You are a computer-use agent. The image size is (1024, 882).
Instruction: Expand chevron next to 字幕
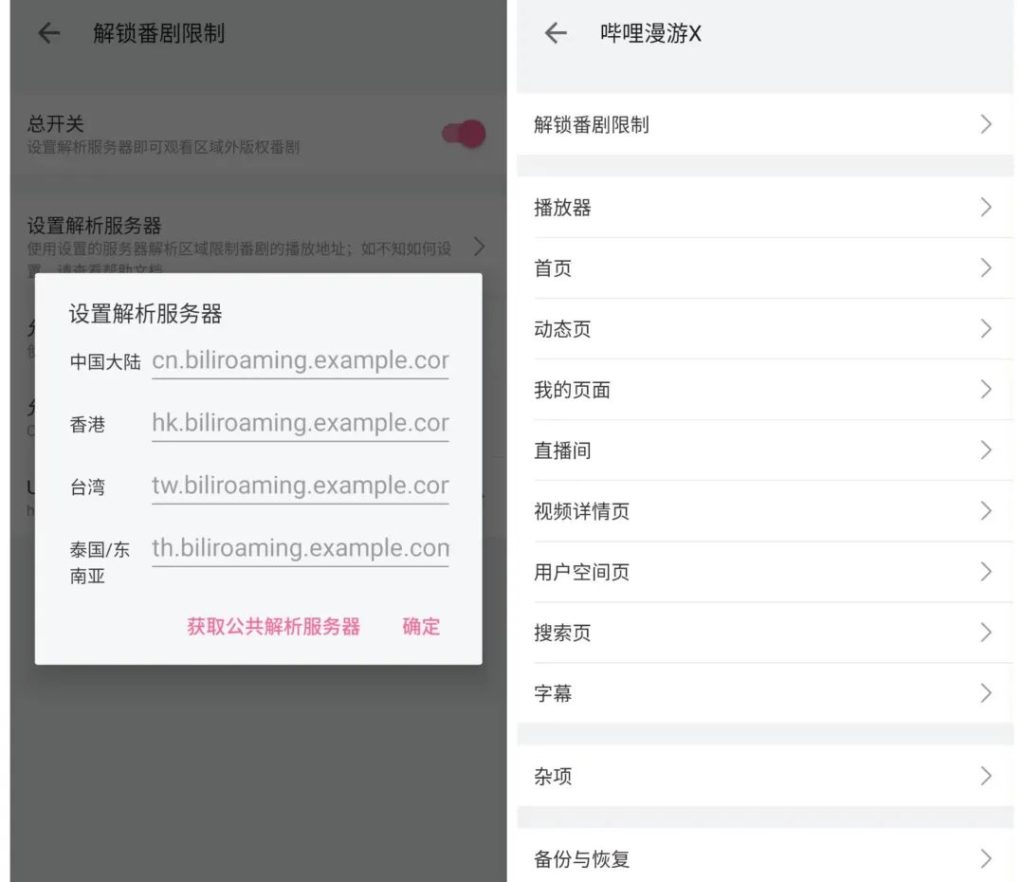pyautogui.click(x=986, y=693)
